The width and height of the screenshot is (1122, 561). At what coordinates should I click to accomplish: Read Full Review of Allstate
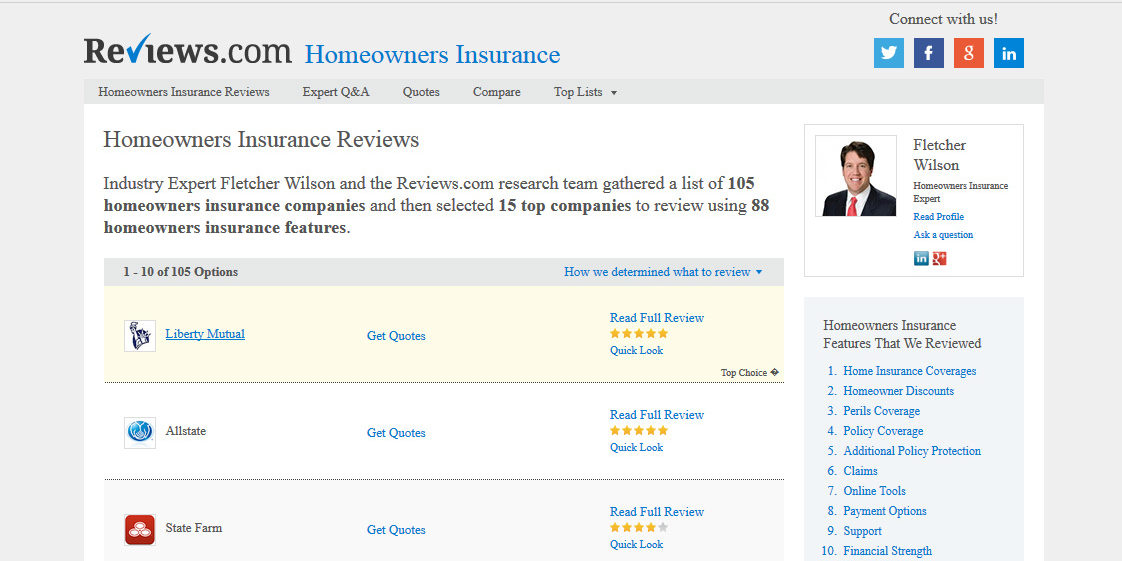(657, 415)
